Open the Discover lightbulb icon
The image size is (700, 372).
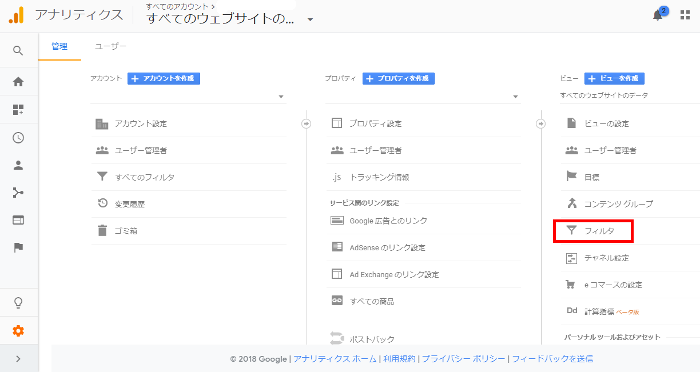tap(18, 303)
